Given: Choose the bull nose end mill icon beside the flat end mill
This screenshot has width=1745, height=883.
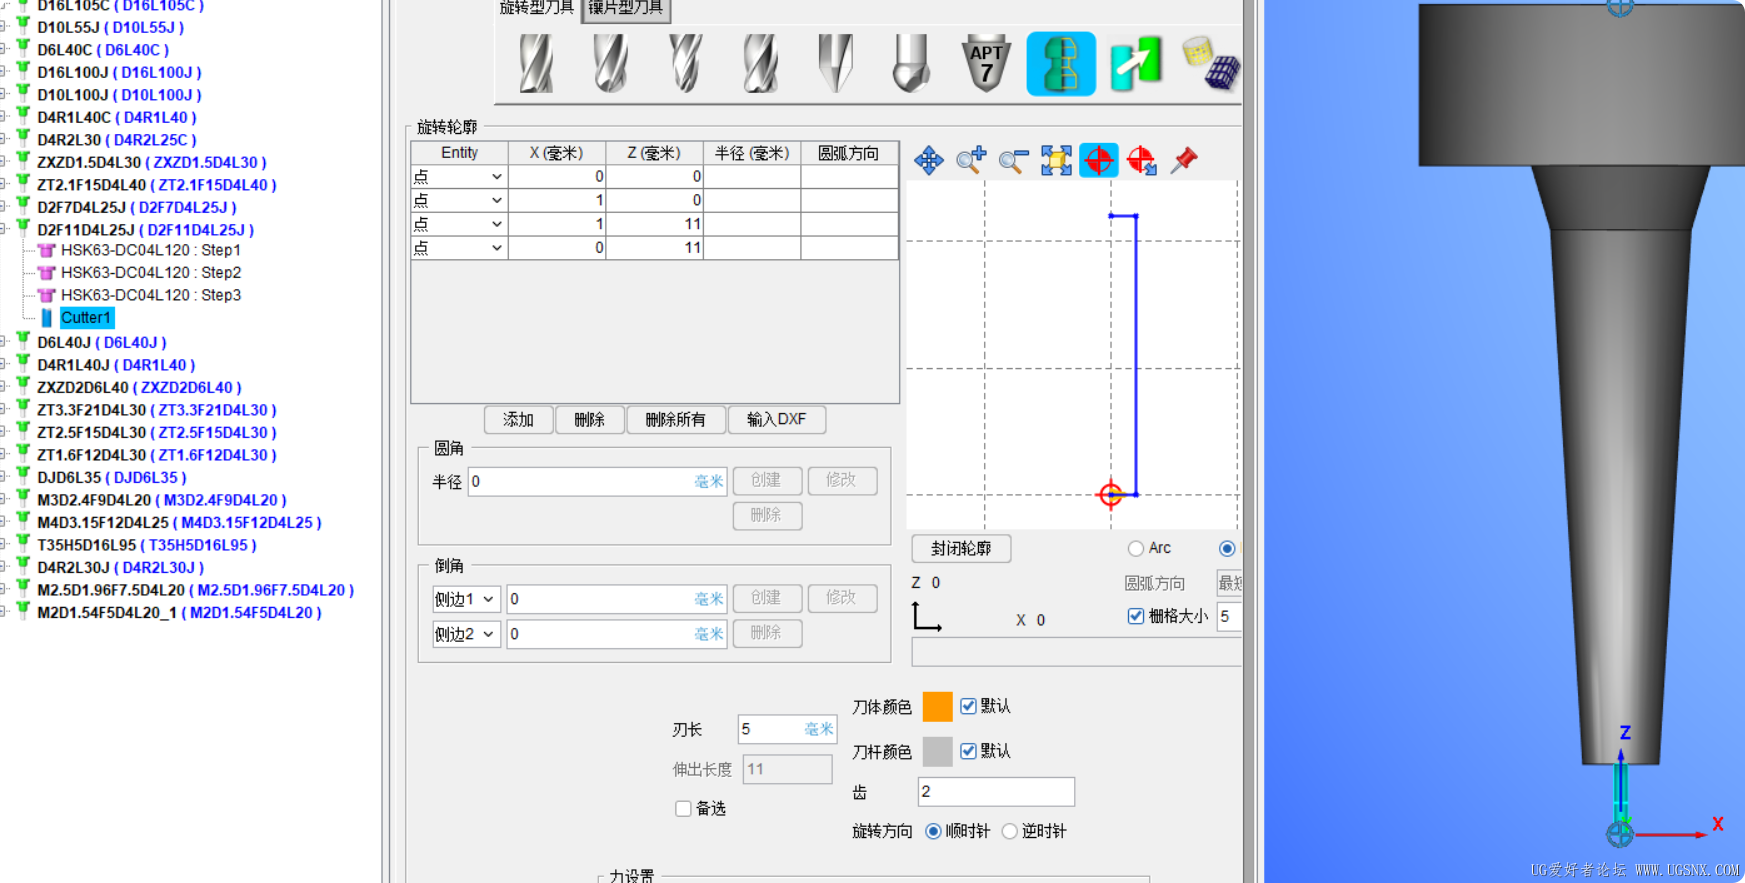Looking at the screenshot, I should tap(610, 64).
